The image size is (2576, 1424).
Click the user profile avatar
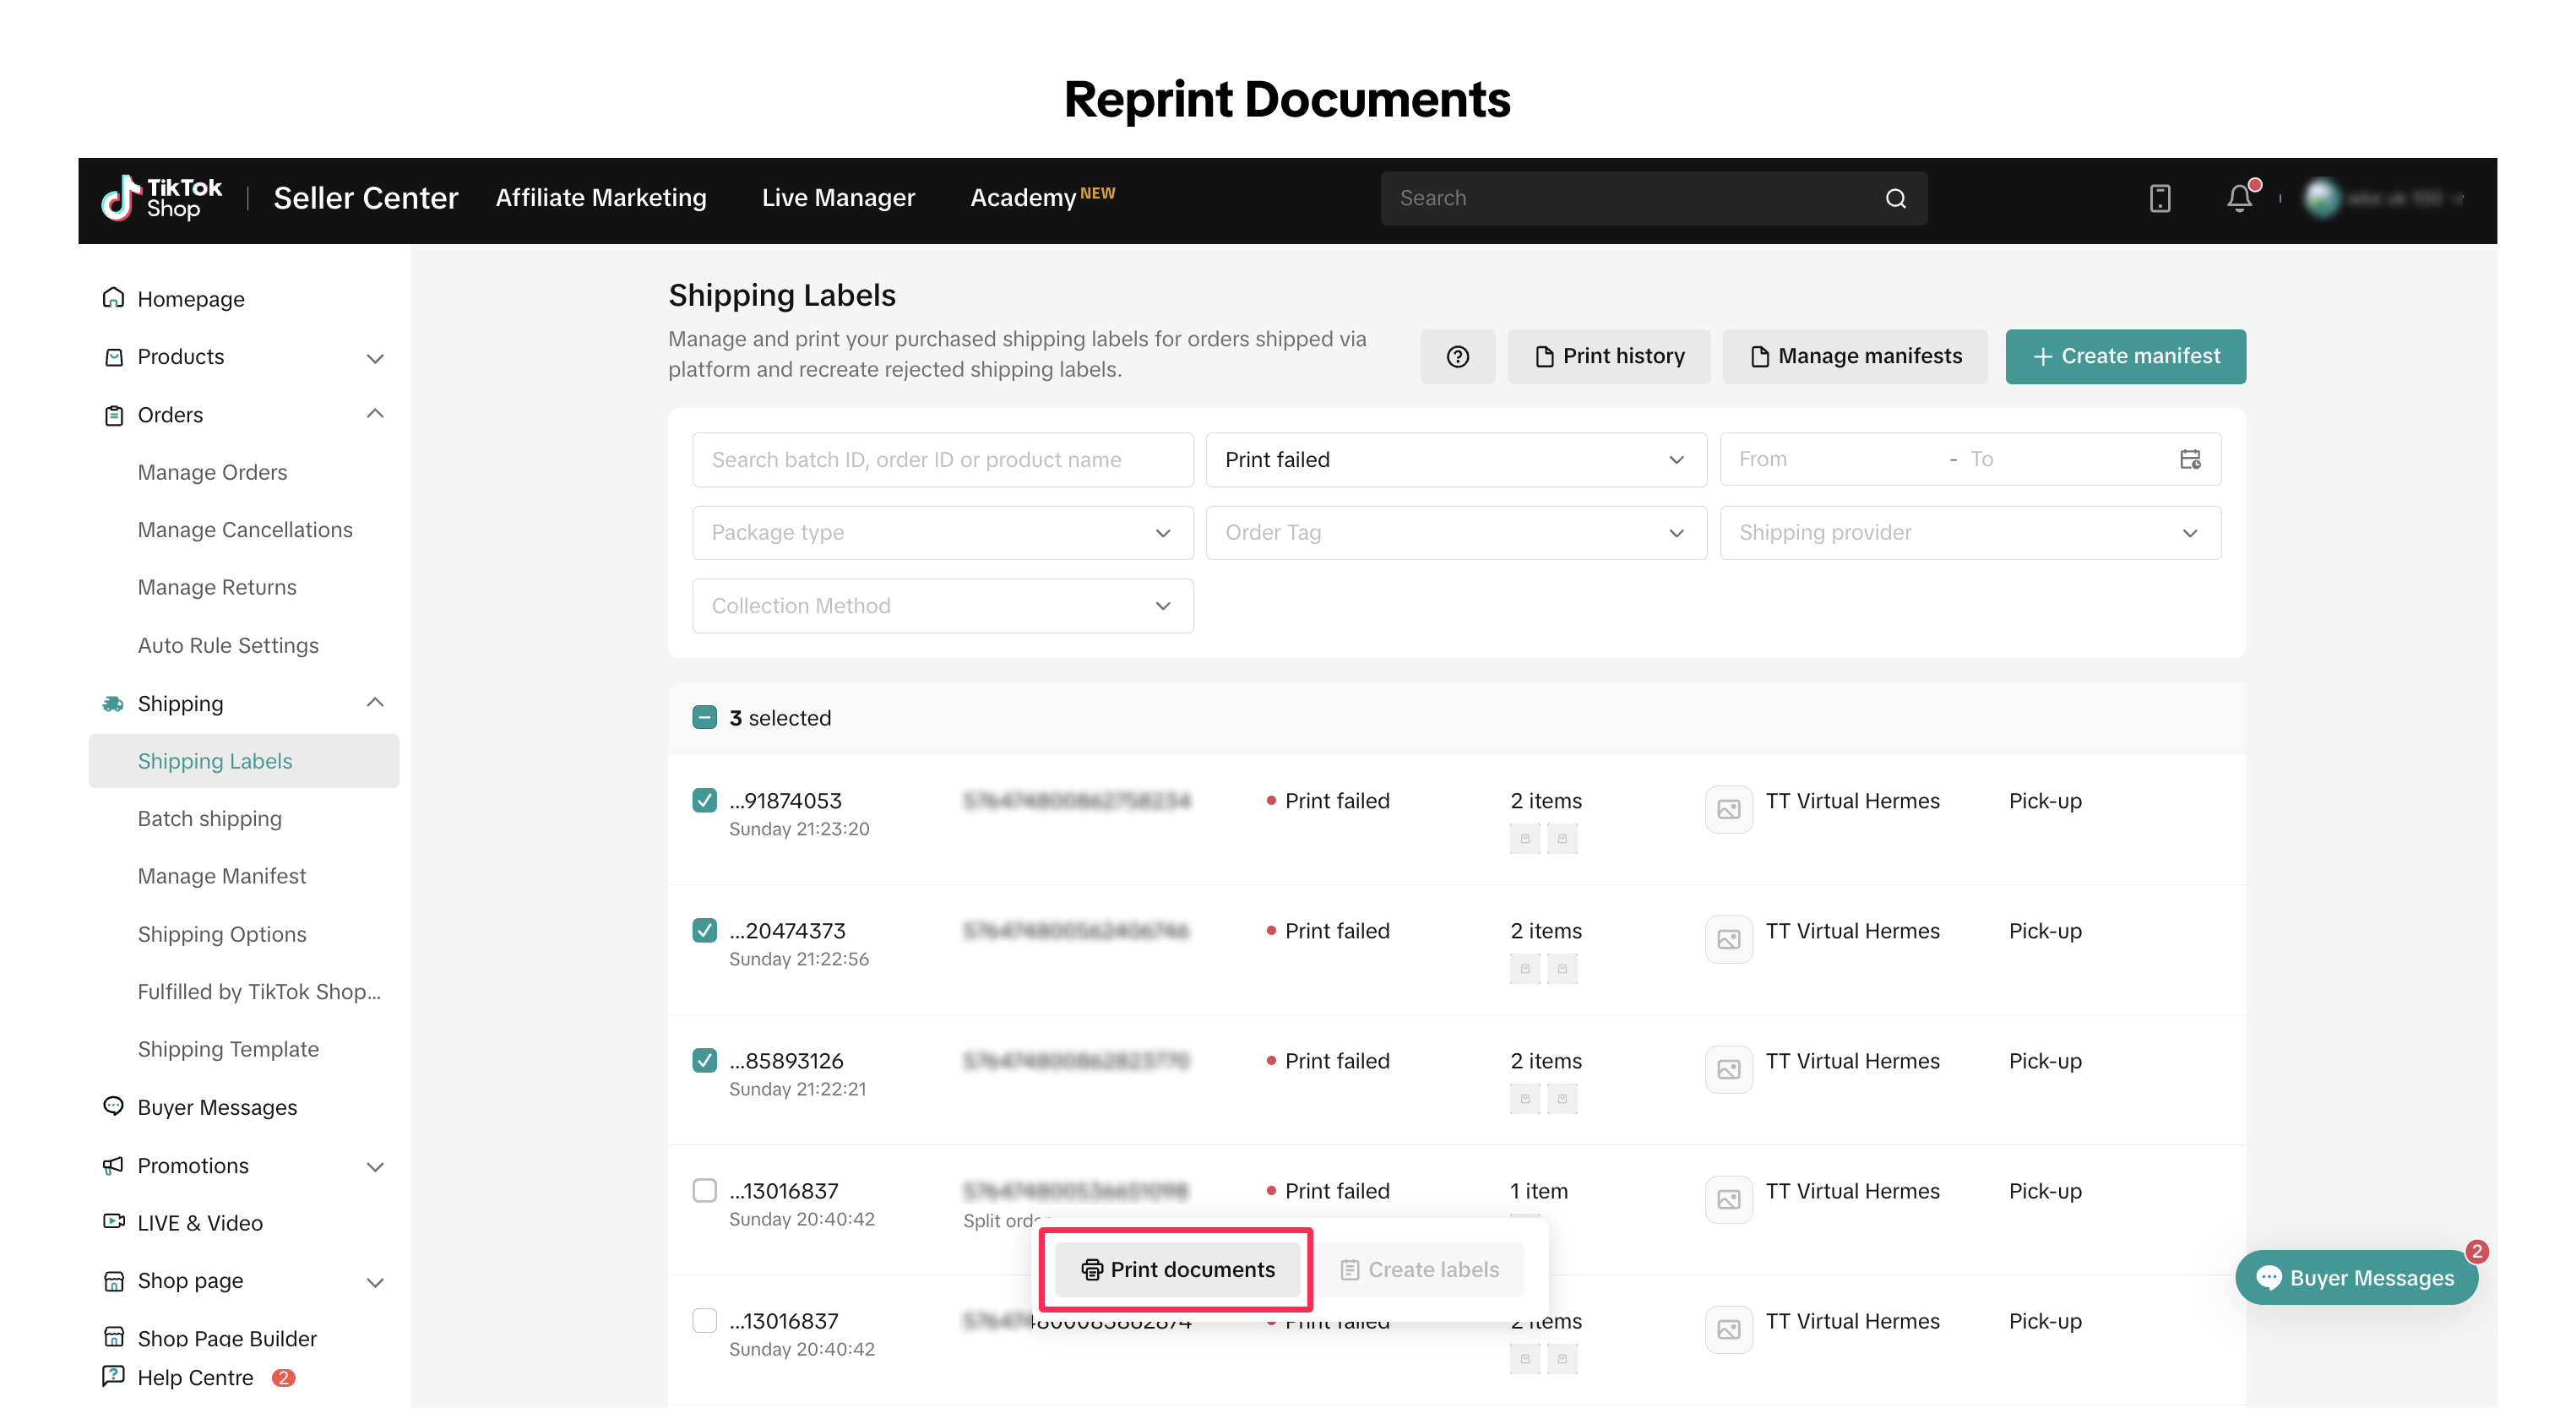point(2321,198)
